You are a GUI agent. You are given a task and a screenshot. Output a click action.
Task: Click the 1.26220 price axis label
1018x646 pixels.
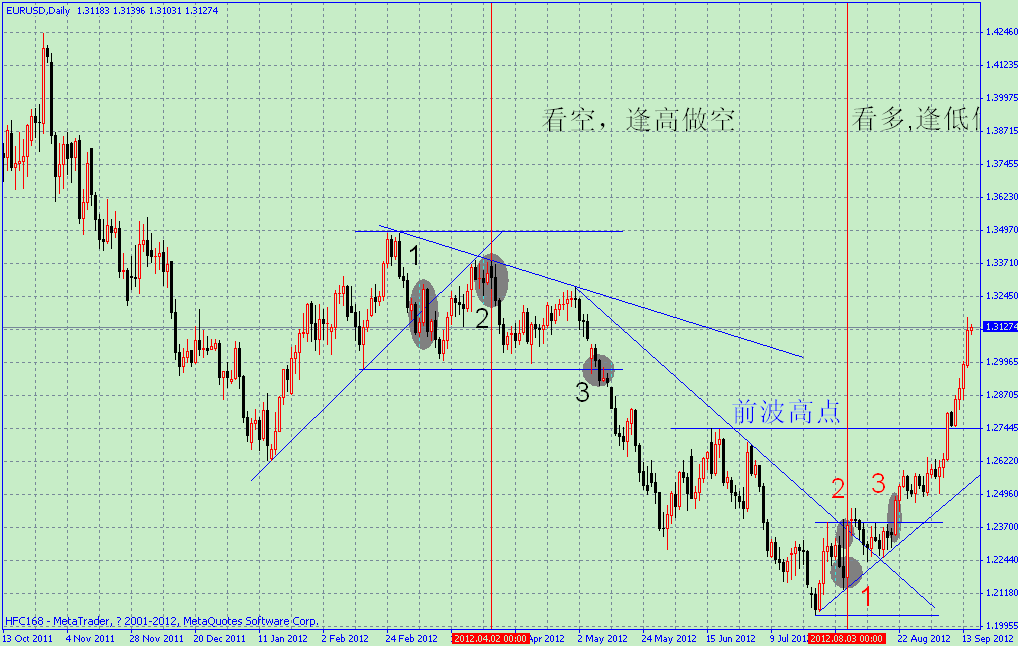click(x=1001, y=460)
